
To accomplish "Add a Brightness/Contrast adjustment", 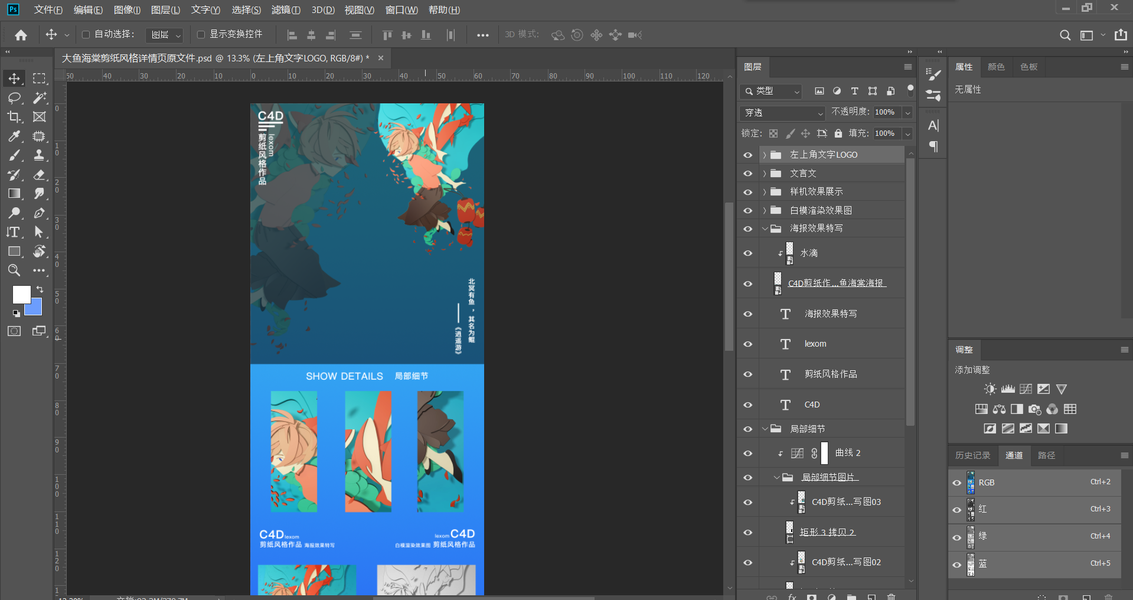I will tap(990, 389).
